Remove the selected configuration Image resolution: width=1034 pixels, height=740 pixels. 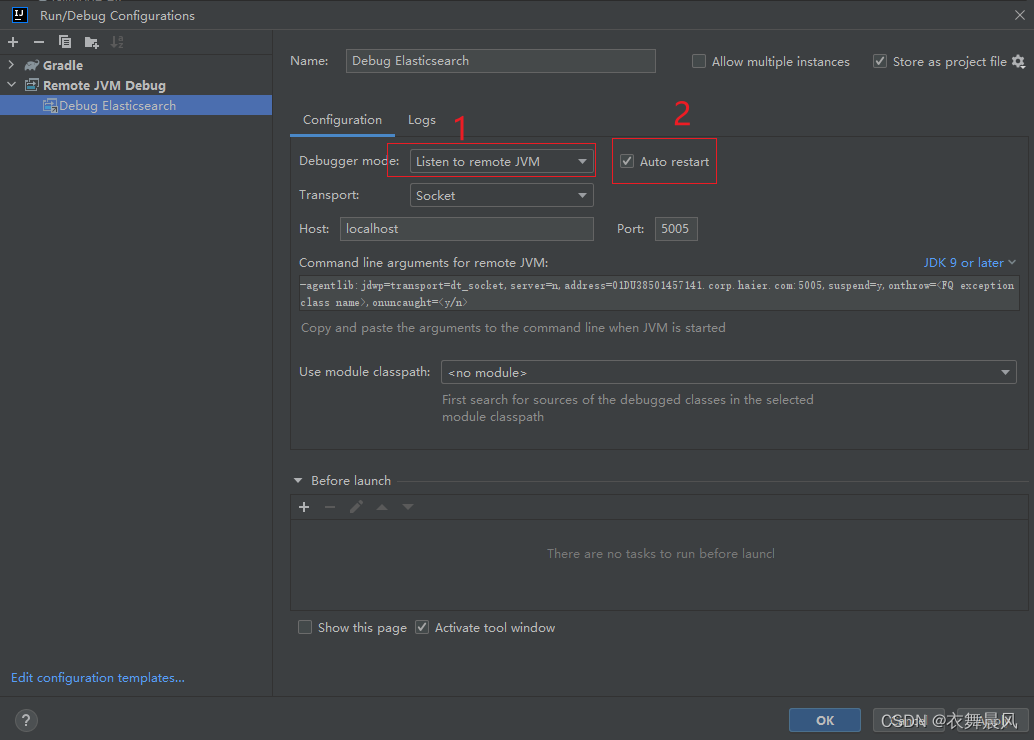pos(39,42)
